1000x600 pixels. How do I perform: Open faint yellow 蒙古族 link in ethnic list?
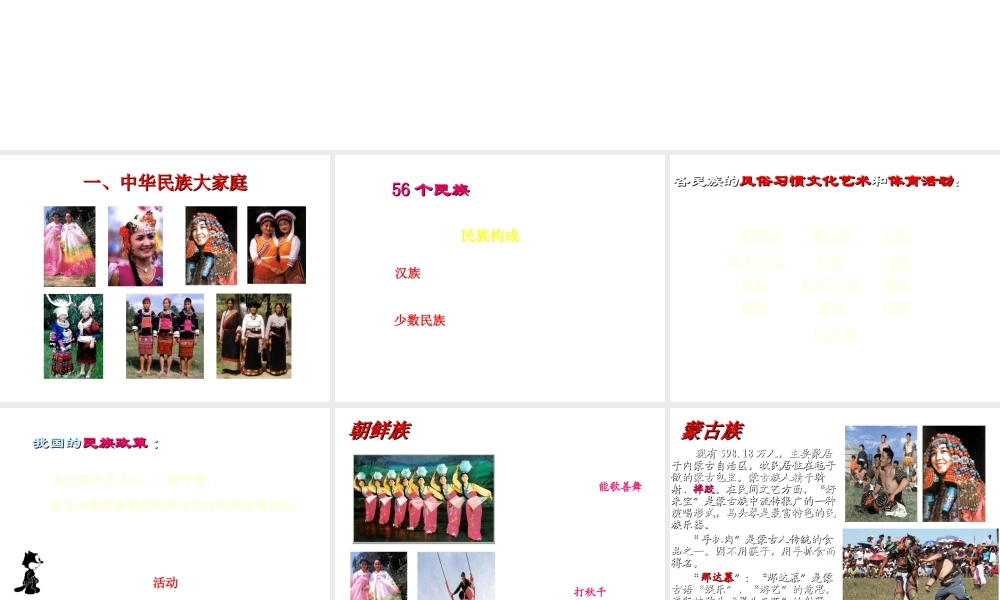point(832,237)
